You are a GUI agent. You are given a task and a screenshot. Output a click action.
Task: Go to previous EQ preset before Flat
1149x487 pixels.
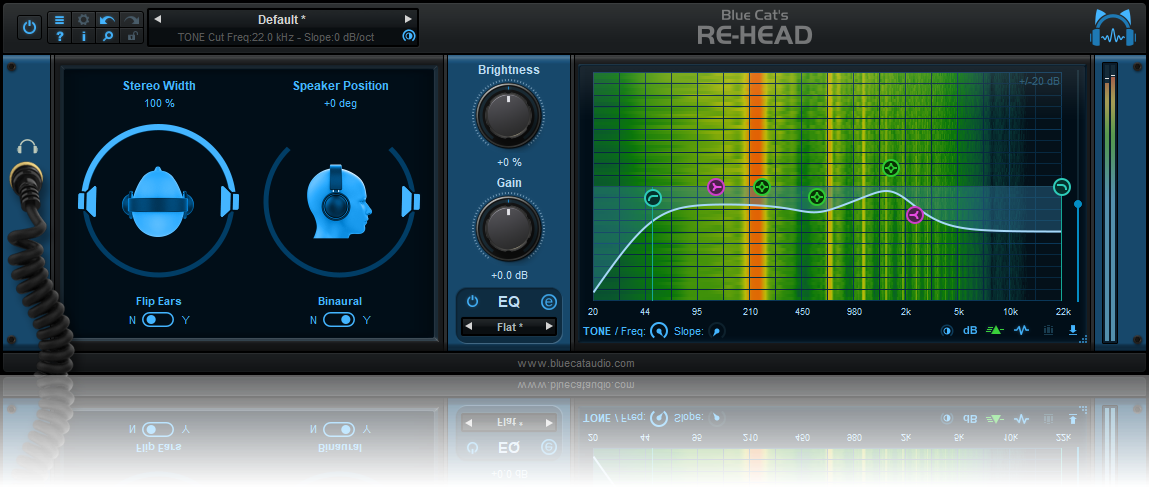[x=467, y=327]
